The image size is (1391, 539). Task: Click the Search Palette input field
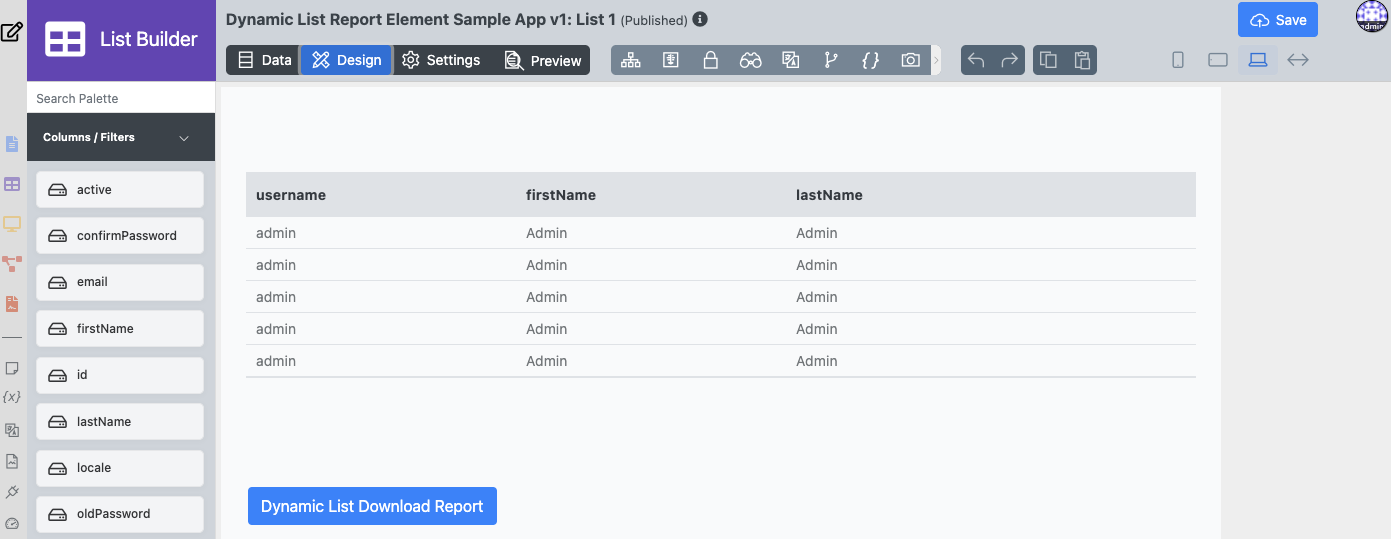[121, 98]
